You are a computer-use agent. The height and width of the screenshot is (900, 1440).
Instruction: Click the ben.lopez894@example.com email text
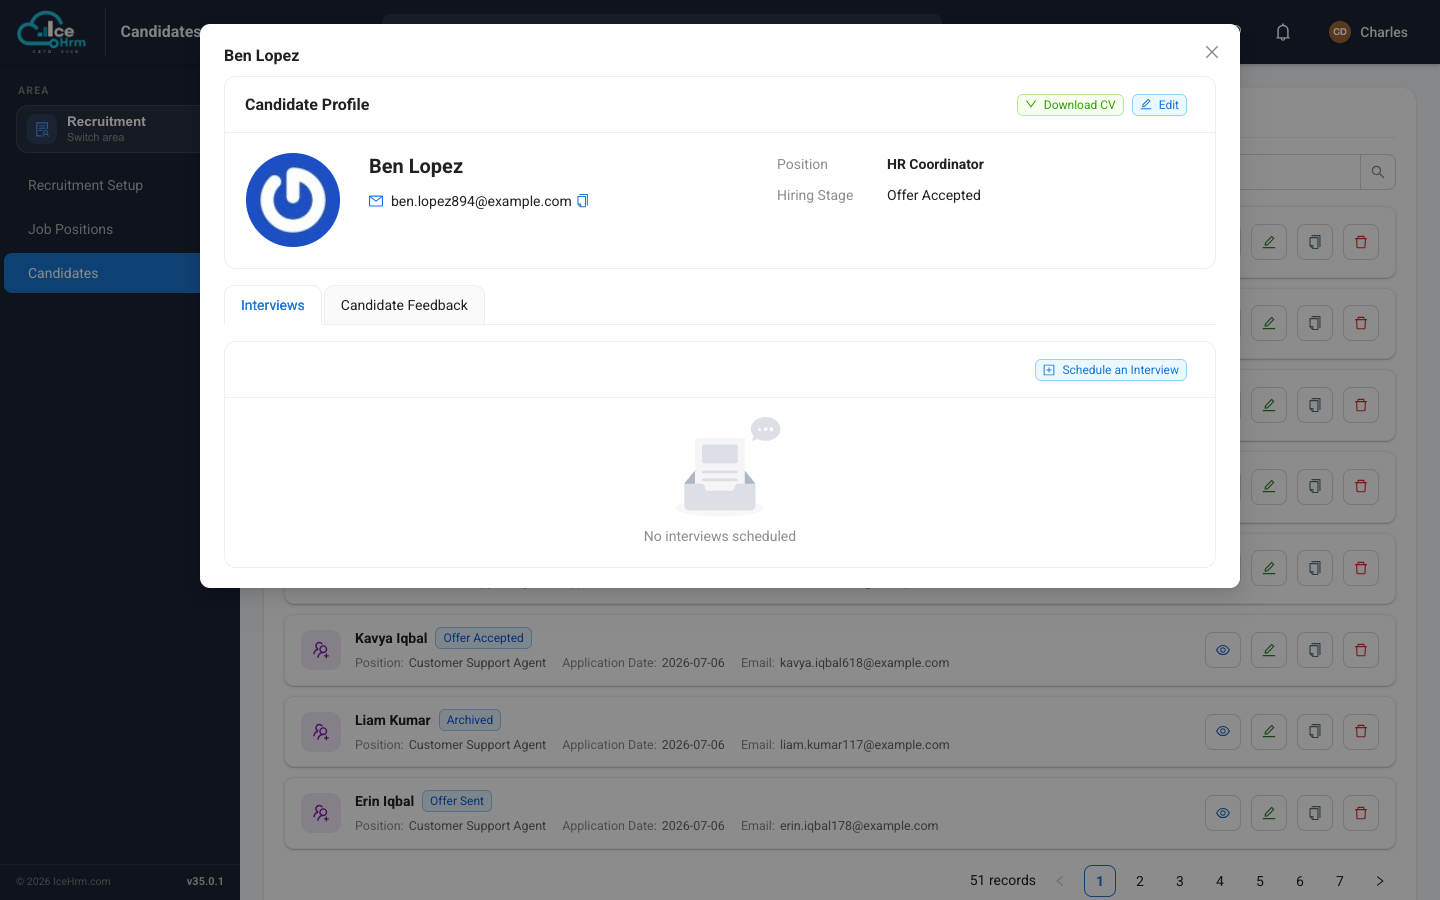[x=481, y=201]
